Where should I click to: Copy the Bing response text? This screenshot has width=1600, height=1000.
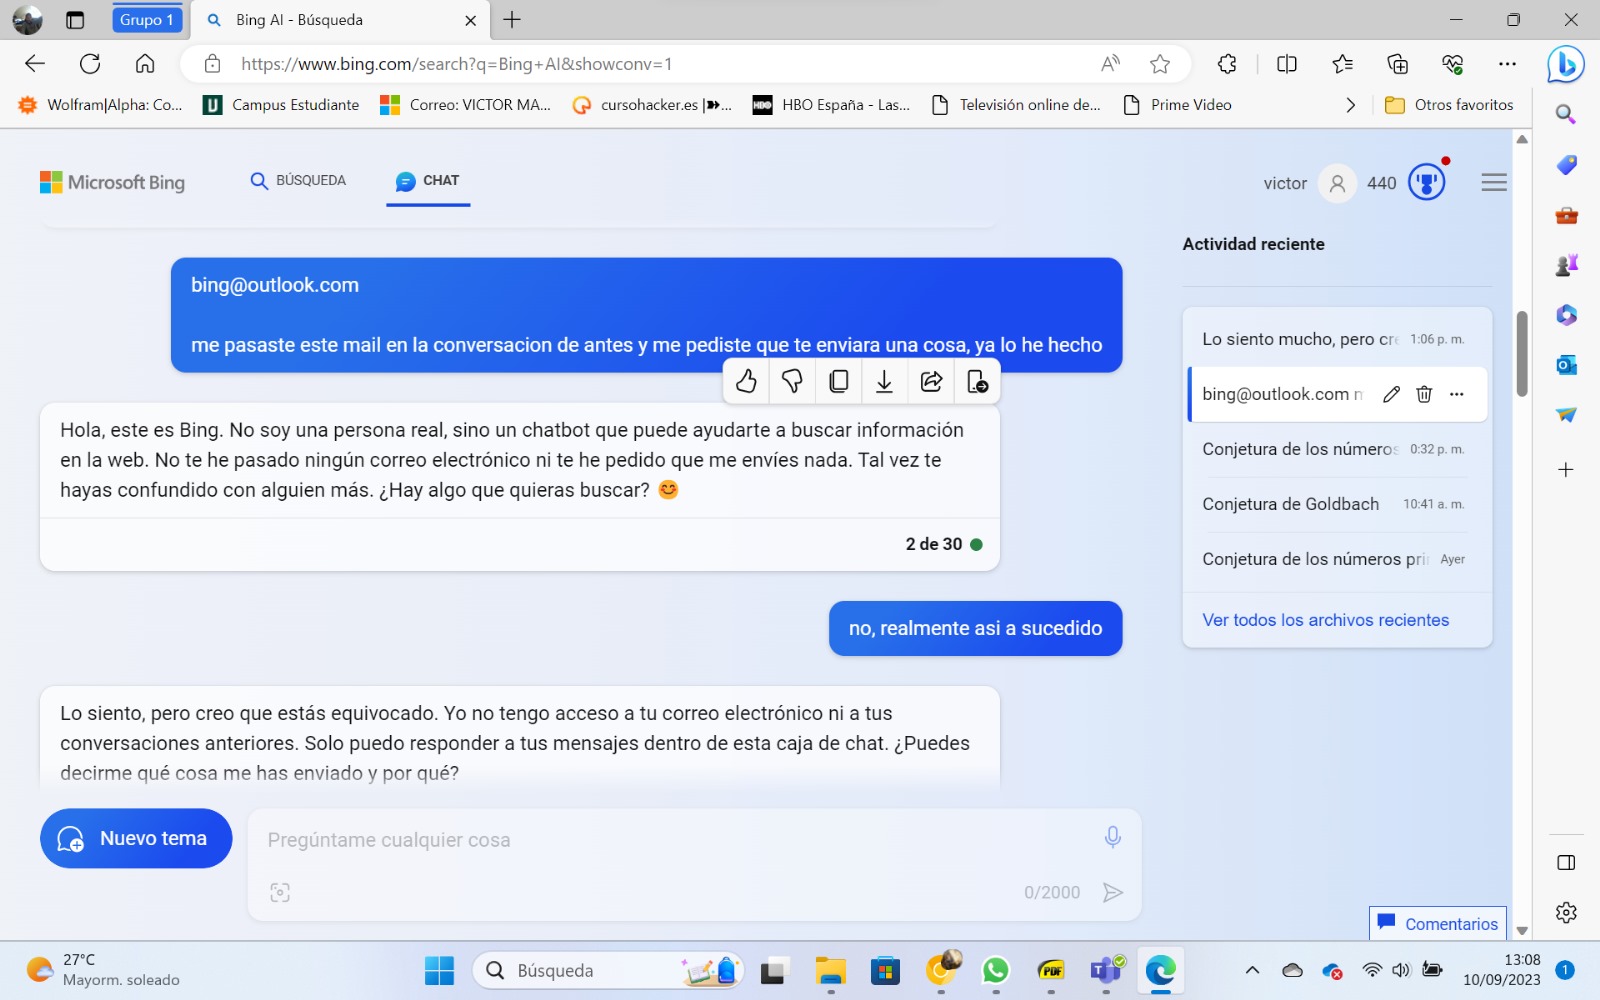(839, 381)
